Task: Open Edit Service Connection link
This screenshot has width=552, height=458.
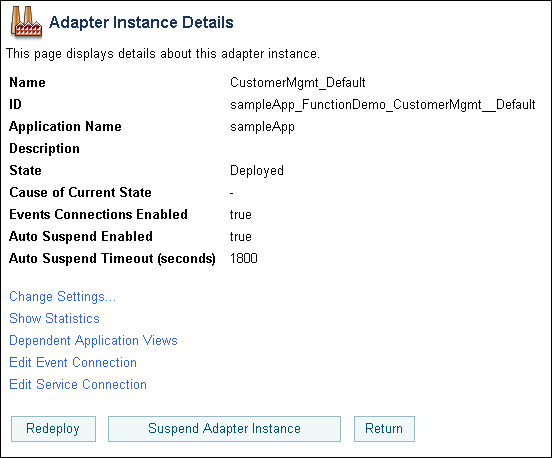Action: 78,384
